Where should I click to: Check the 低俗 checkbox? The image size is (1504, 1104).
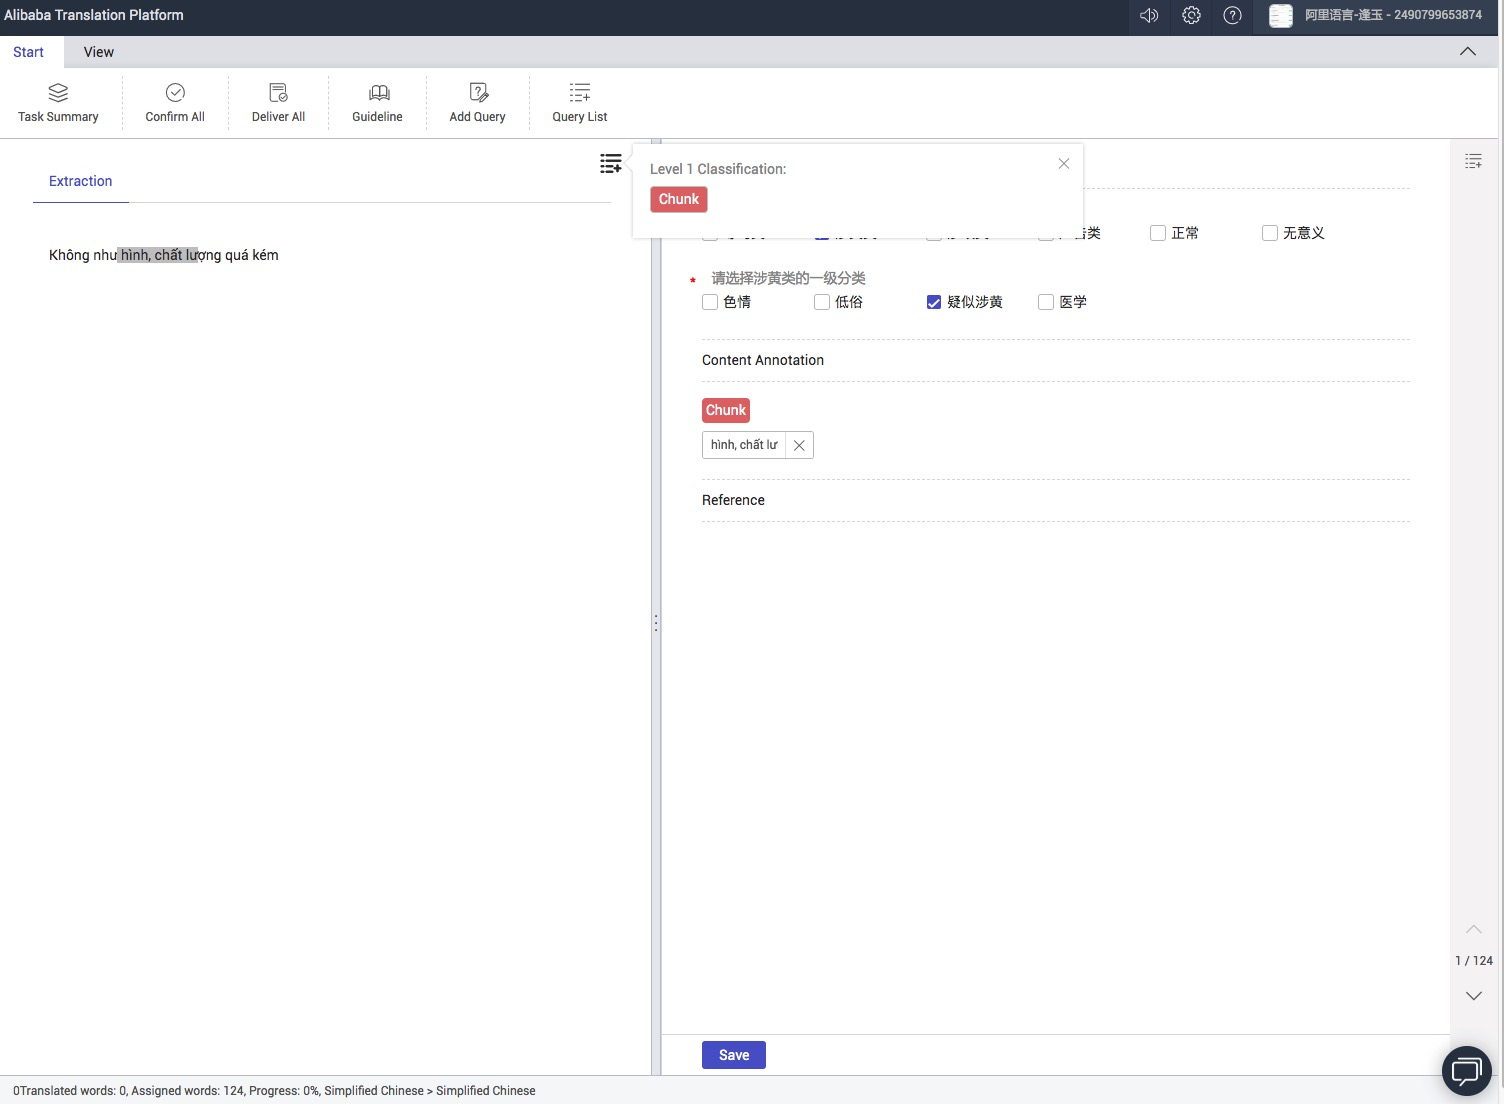click(x=822, y=302)
